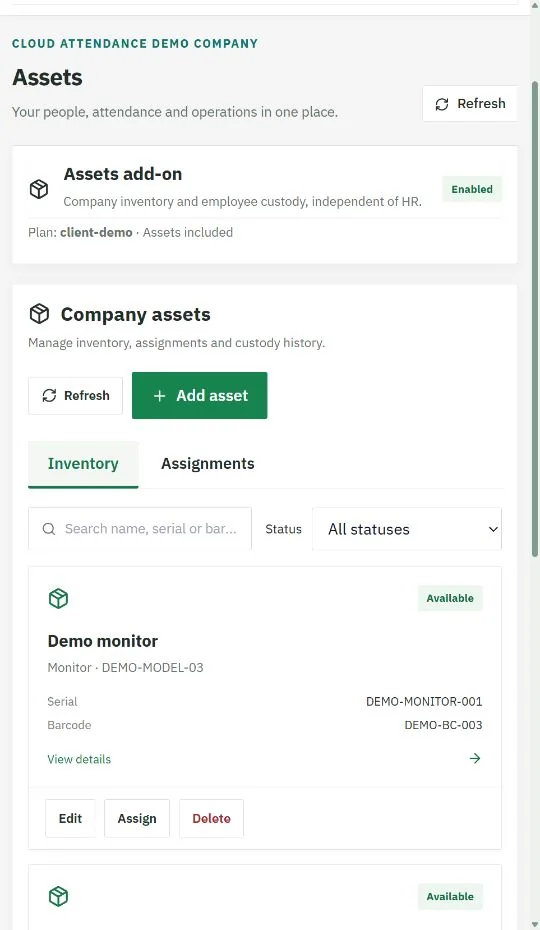Click barcode value DEMO-BC-003

pyautogui.click(x=443, y=725)
